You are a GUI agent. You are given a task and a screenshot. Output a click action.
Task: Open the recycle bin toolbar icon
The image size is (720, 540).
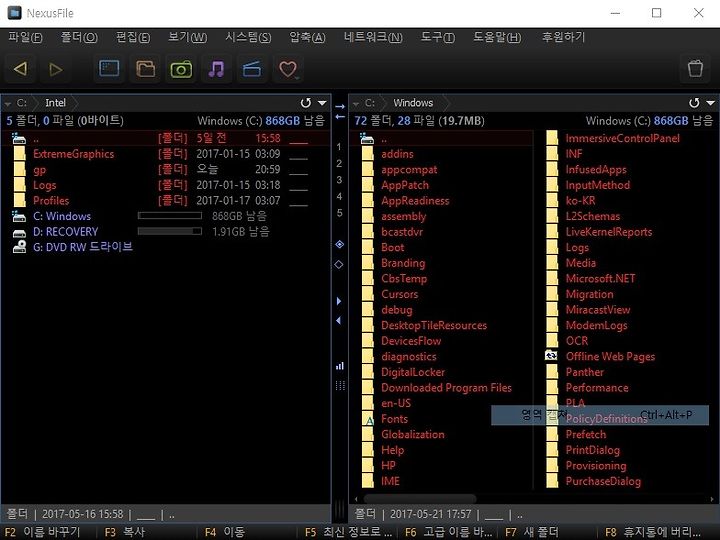695,69
